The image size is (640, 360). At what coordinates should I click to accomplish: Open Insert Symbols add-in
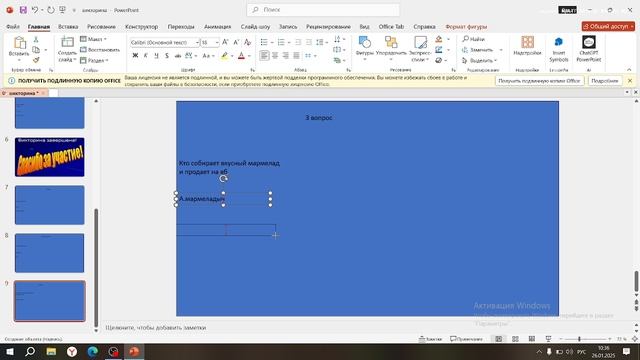559,49
